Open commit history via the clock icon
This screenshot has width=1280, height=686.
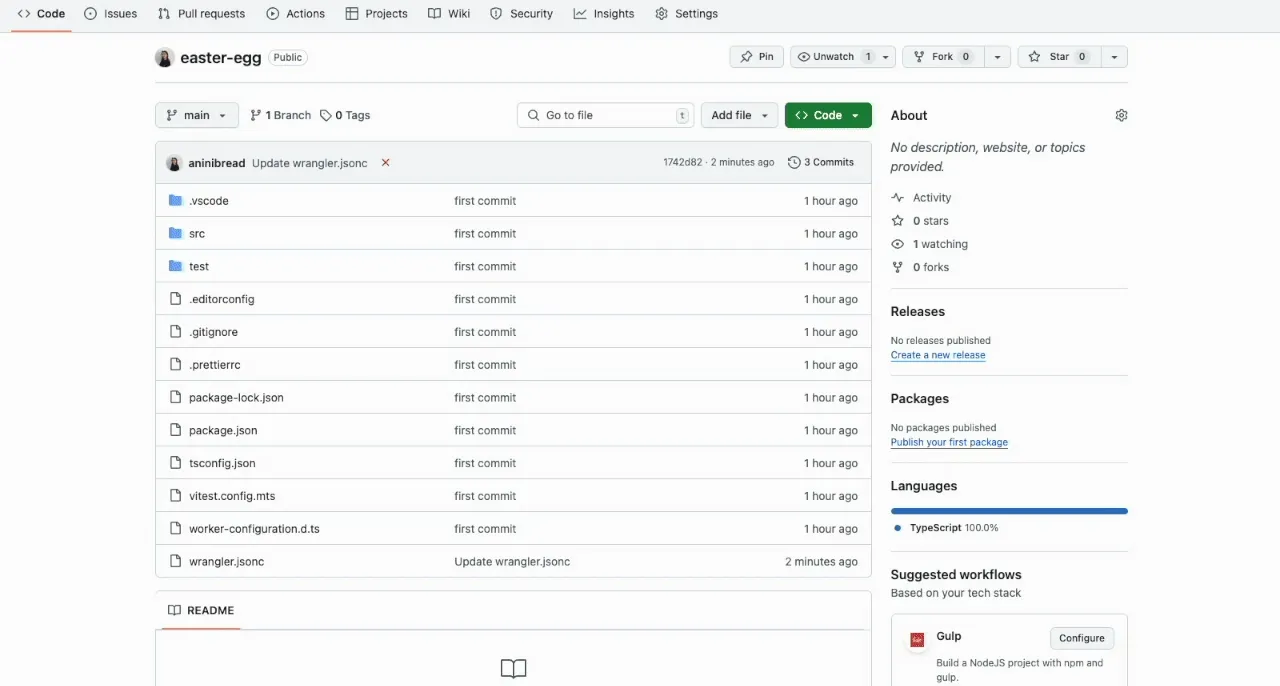pyautogui.click(x=793, y=161)
